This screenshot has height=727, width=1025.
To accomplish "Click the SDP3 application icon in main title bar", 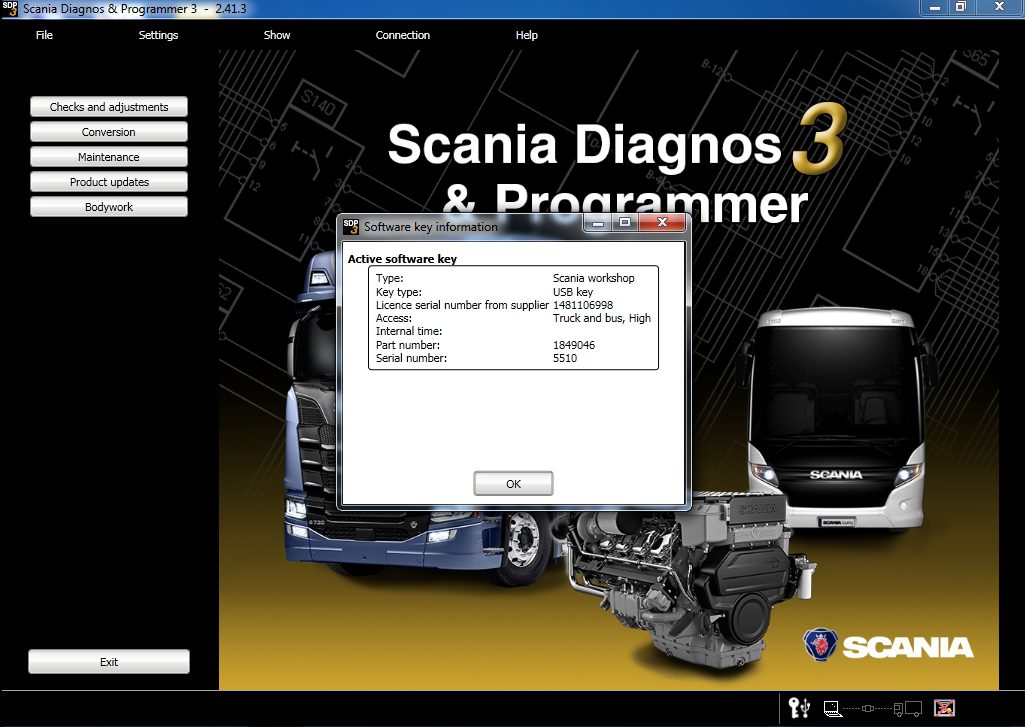I will coord(10,8).
